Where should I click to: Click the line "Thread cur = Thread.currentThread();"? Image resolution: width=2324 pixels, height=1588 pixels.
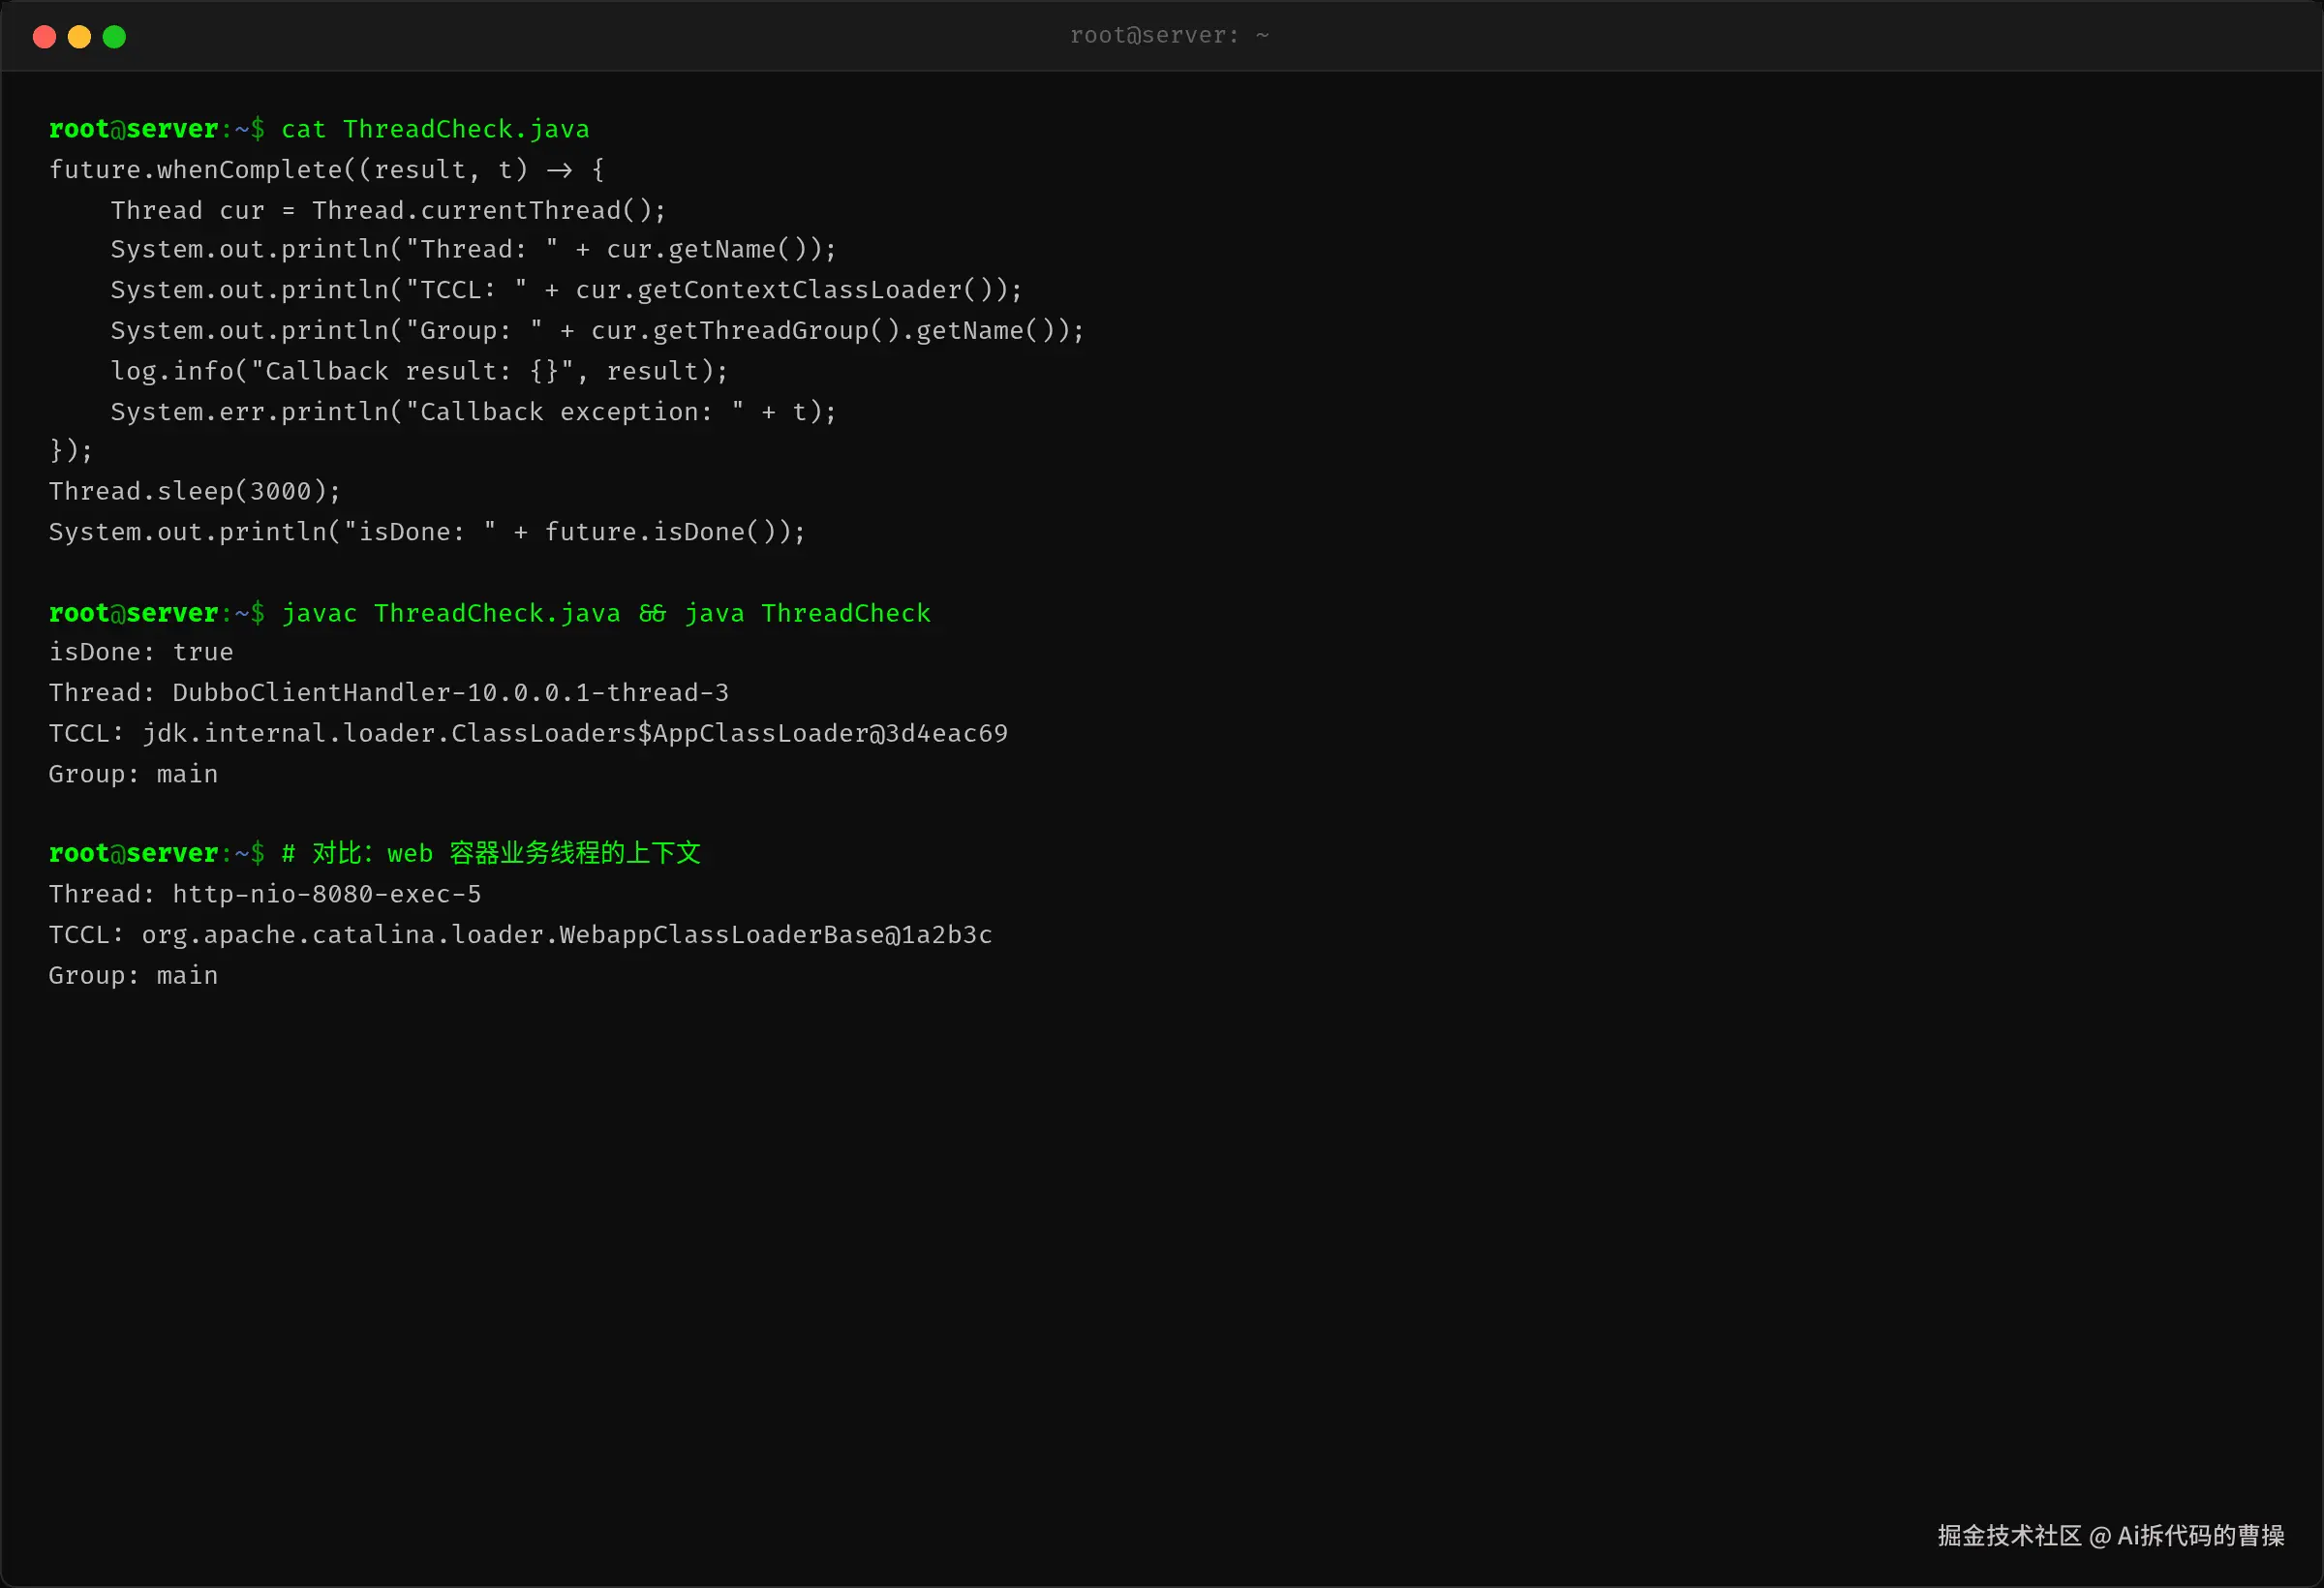click(388, 210)
